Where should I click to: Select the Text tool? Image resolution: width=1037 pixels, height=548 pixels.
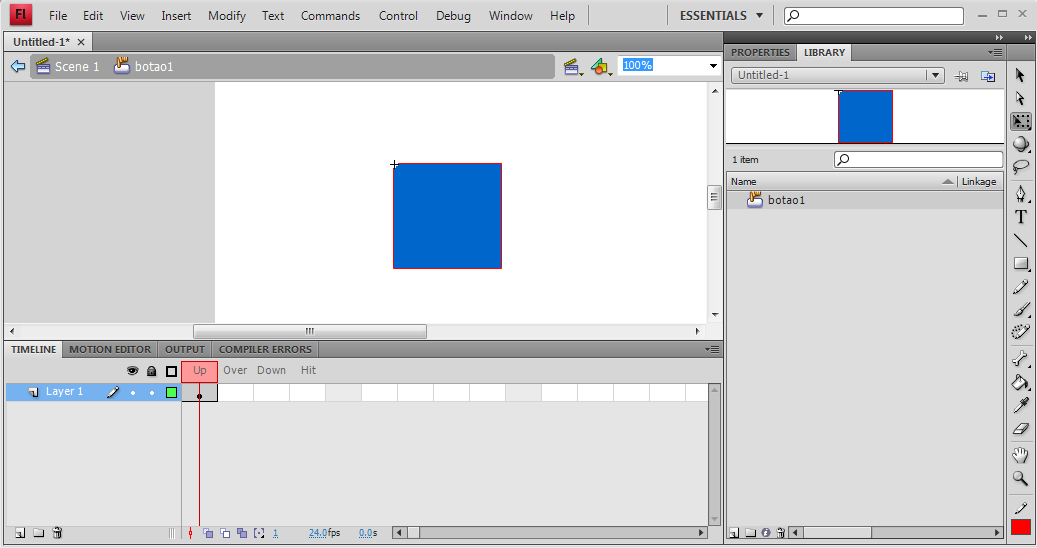coord(1020,217)
